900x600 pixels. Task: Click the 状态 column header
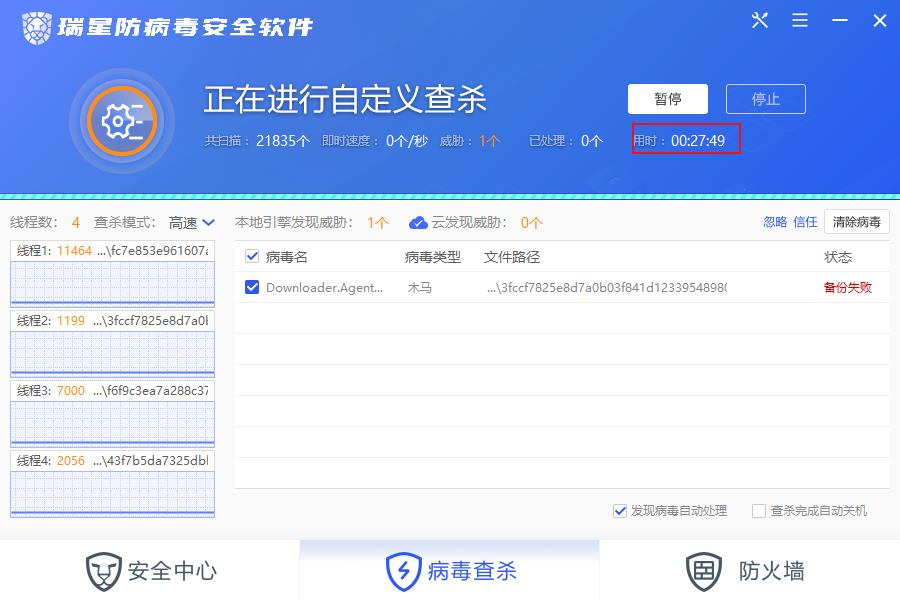837,257
